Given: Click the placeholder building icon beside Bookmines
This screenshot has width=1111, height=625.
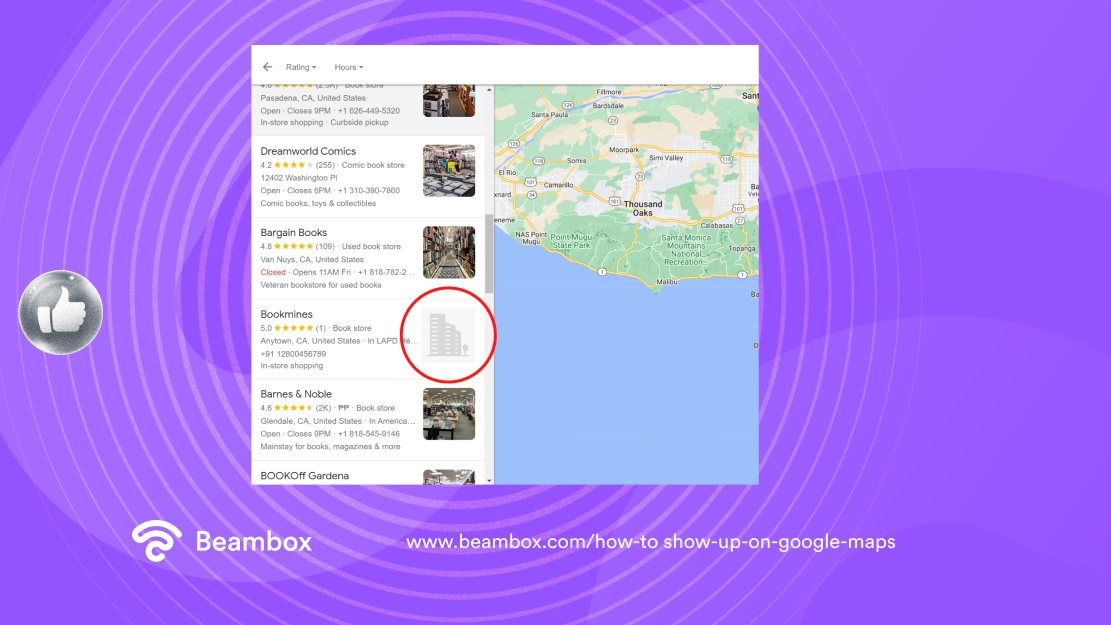Looking at the screenshot, I should tap(447, 334).
